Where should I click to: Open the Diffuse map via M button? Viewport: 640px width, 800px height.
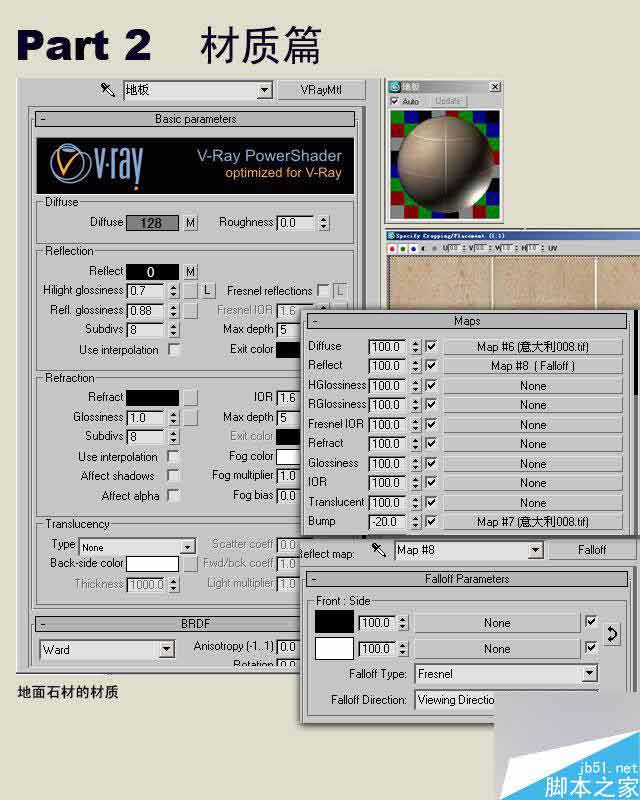pyautogui.click(x=190, y=223)
